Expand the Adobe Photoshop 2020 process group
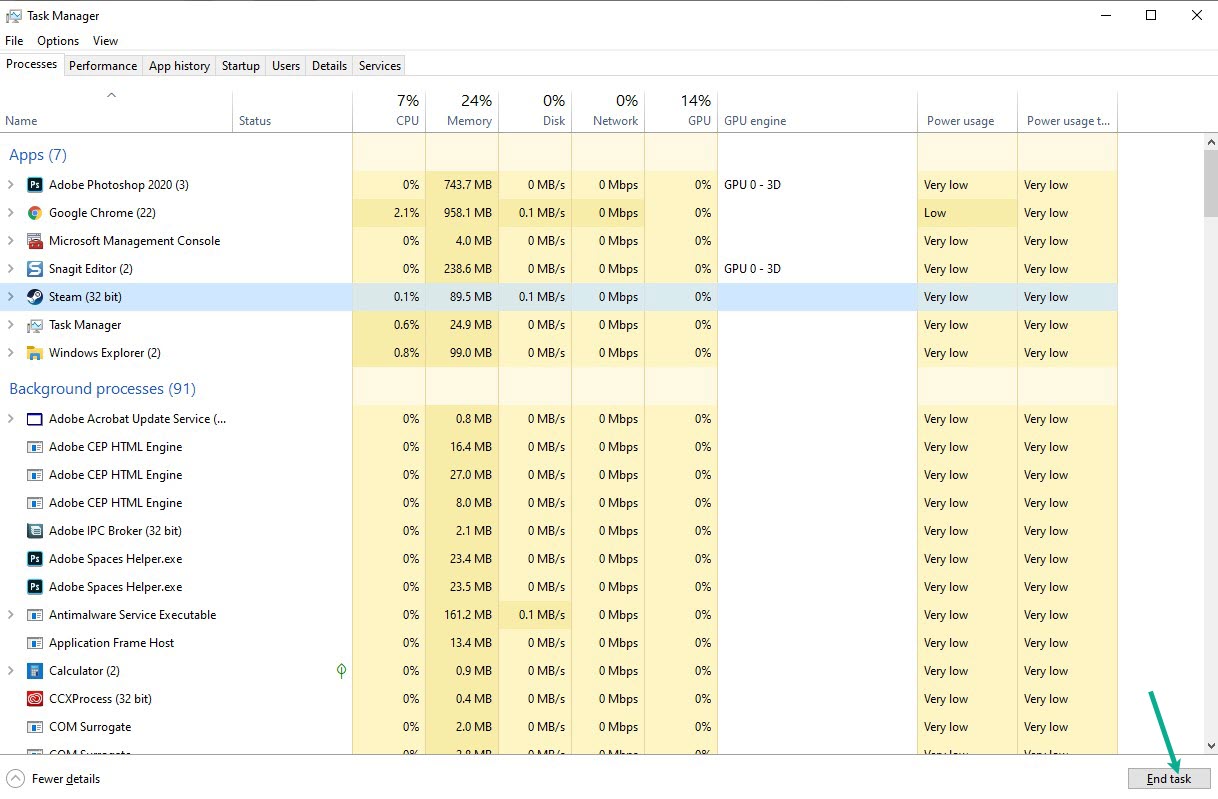 pos(11,185)
